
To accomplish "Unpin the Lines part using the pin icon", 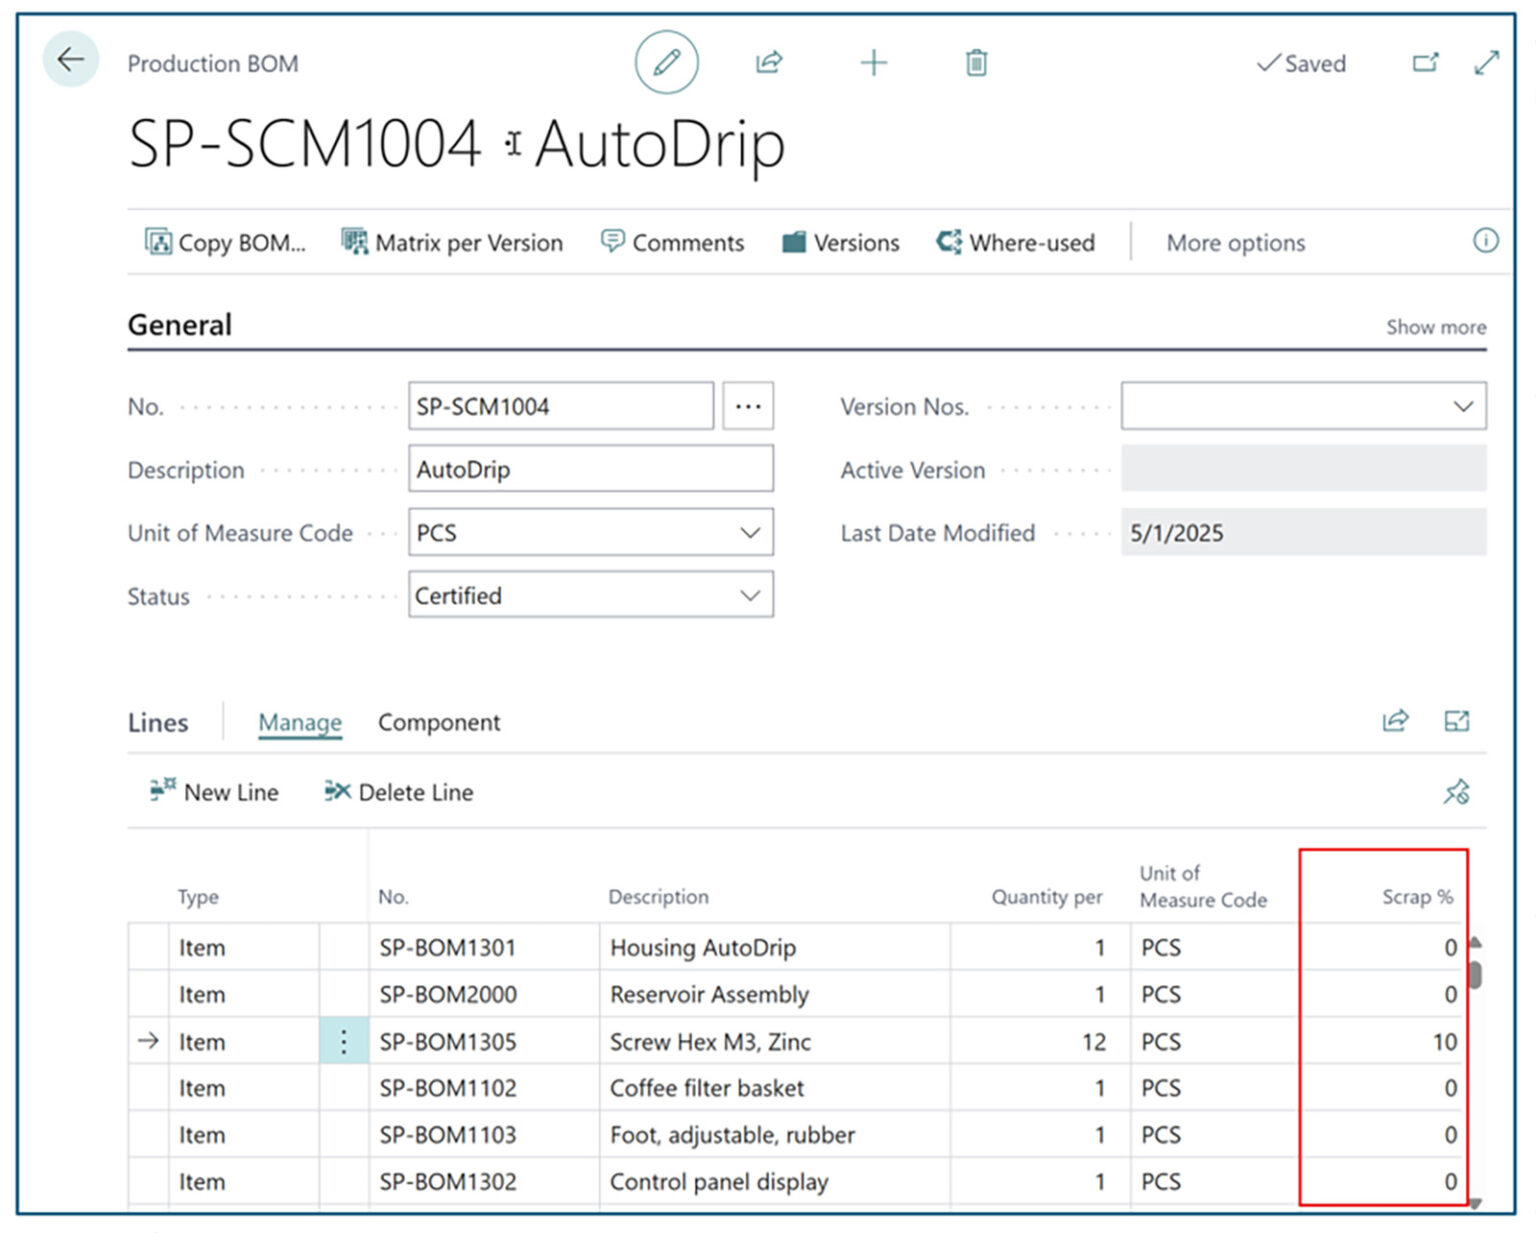I will pyautogui.click(x=1457, y=791).
